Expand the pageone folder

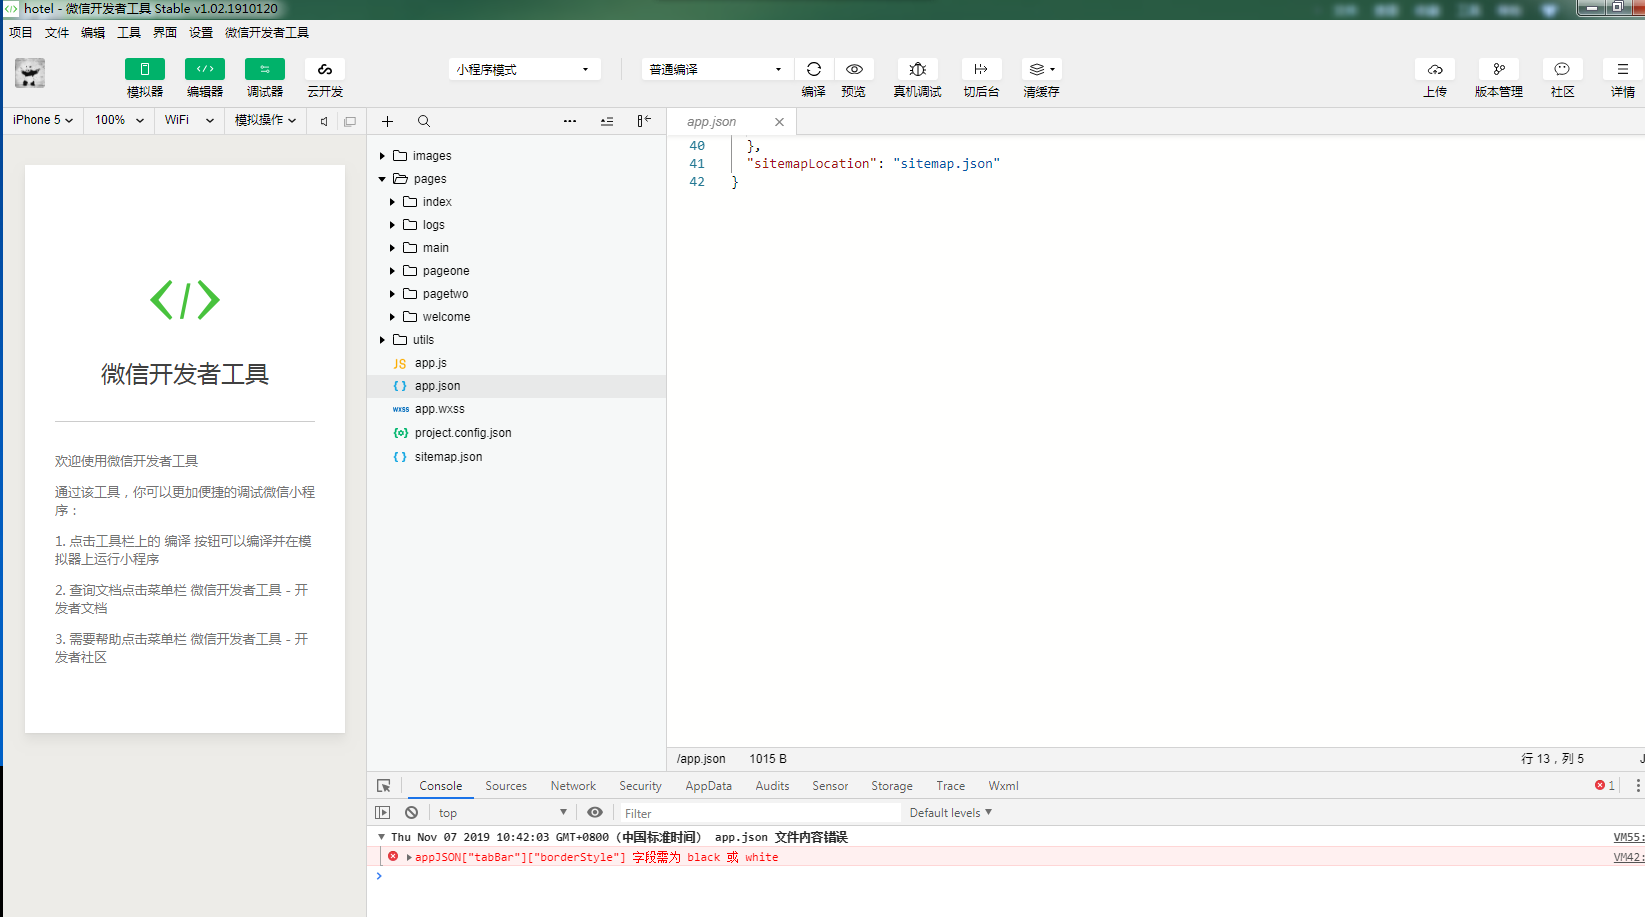point(392,271)
